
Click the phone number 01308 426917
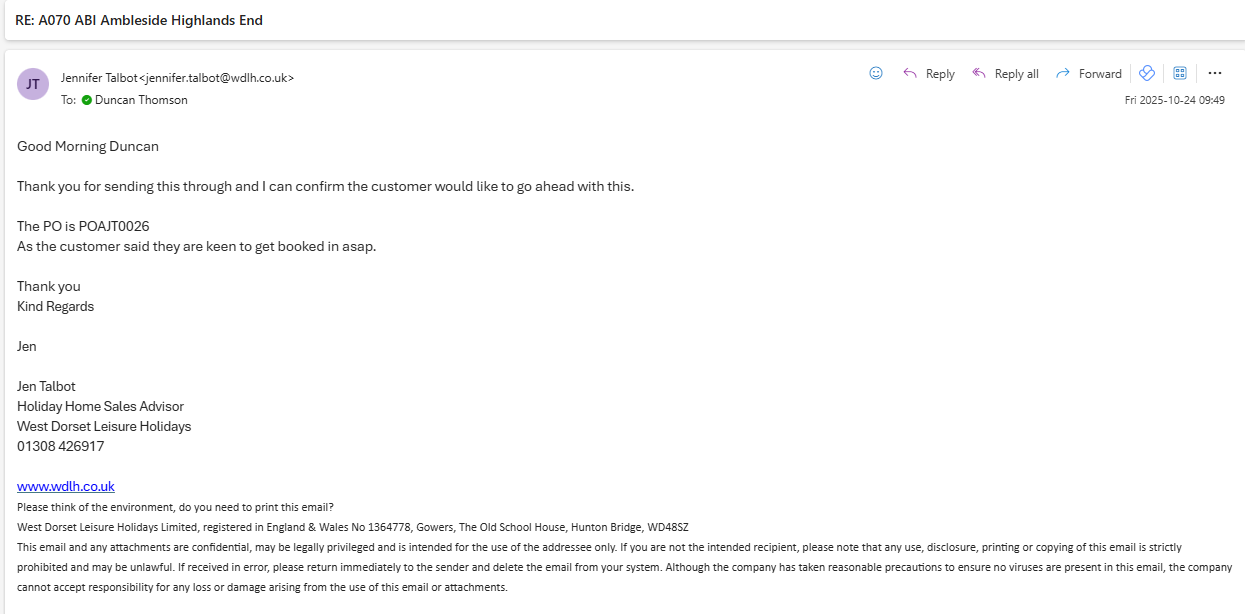coord(60,446)
